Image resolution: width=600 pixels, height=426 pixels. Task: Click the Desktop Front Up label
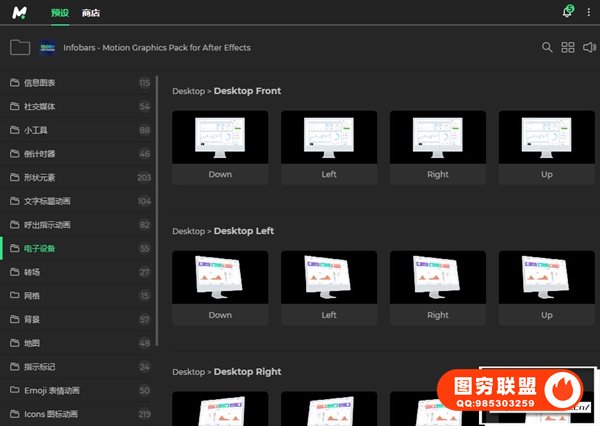[547, 174]
